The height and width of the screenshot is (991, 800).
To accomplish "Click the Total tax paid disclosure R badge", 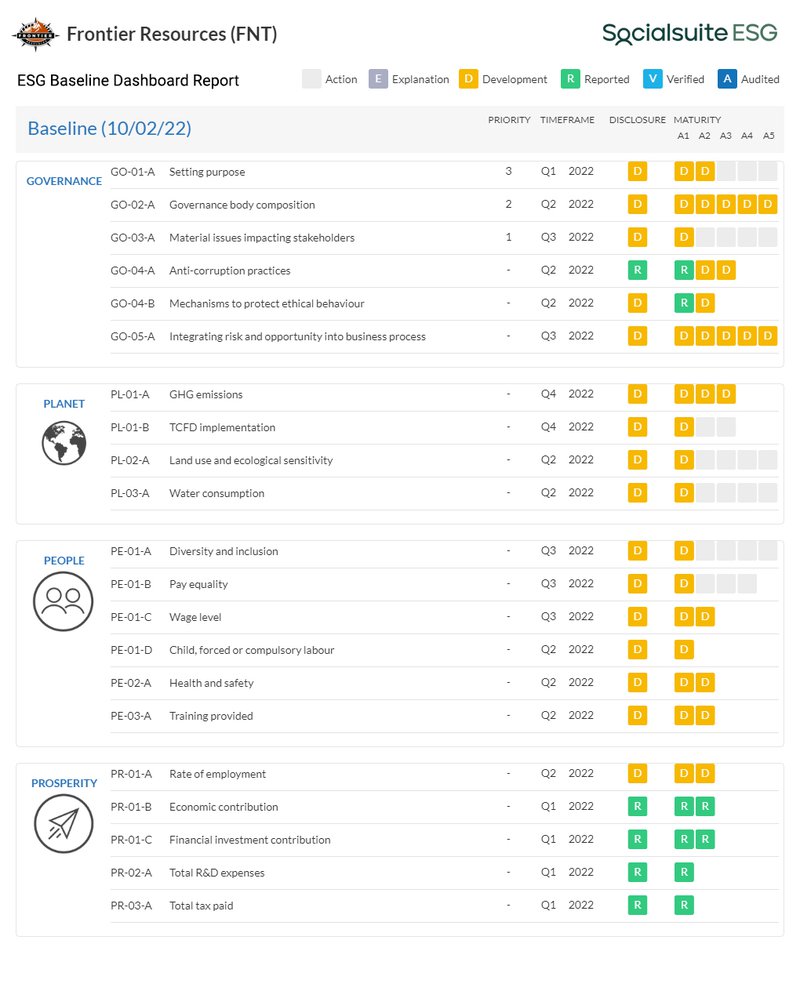I will click(637, 906).
